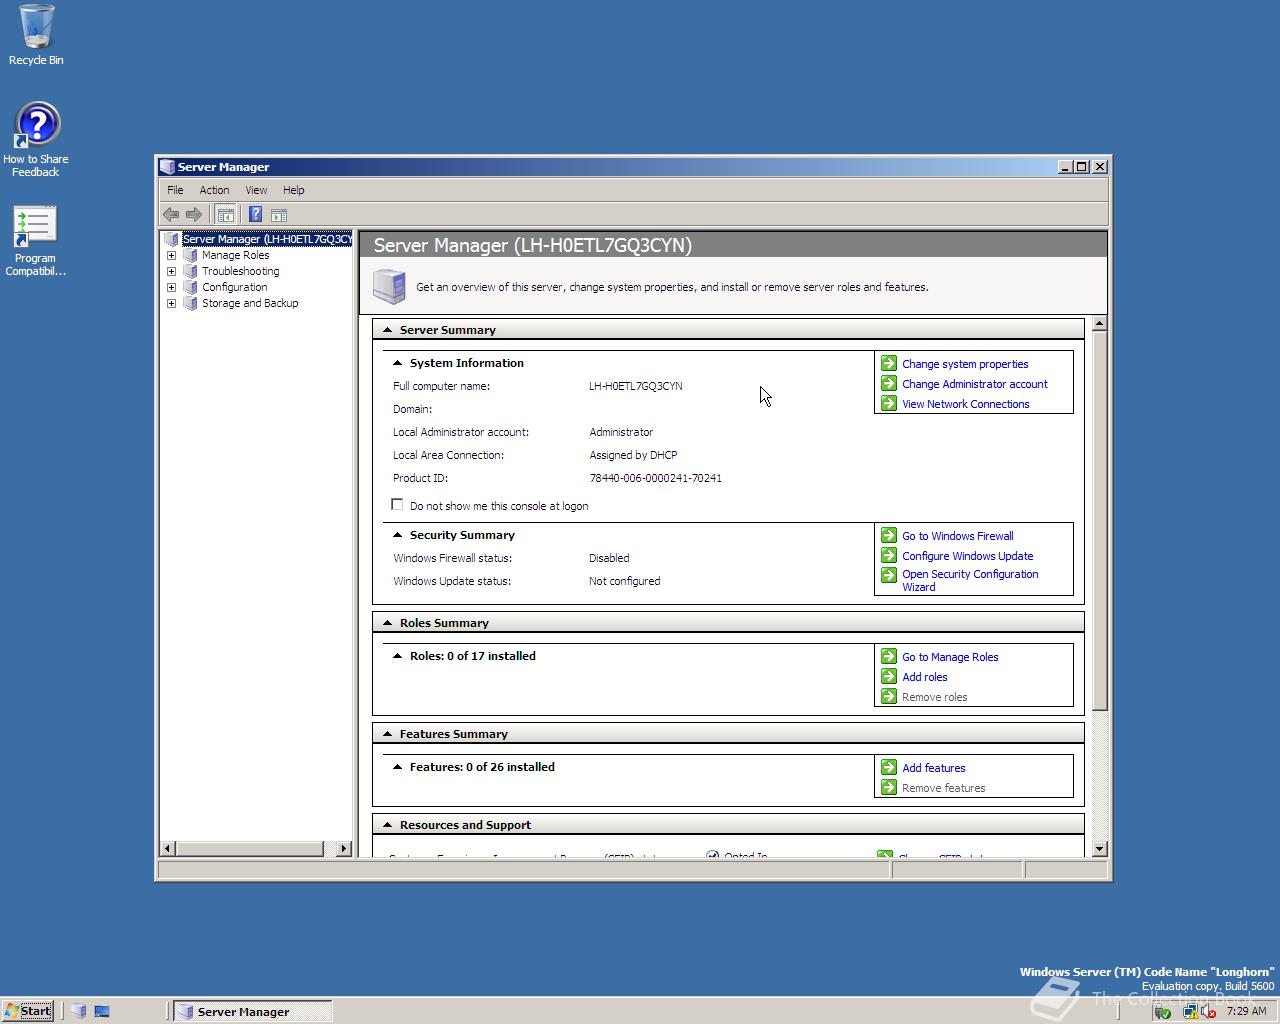
Task: Follow the Go to Windows Firewall link
Action: click(x=958, y=536)
